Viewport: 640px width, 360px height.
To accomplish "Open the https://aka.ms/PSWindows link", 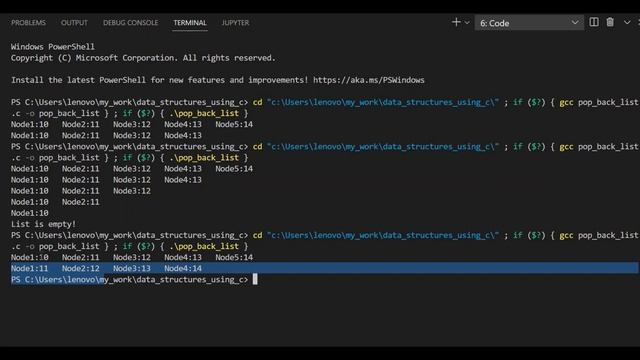I will click(x=369, y=80).
